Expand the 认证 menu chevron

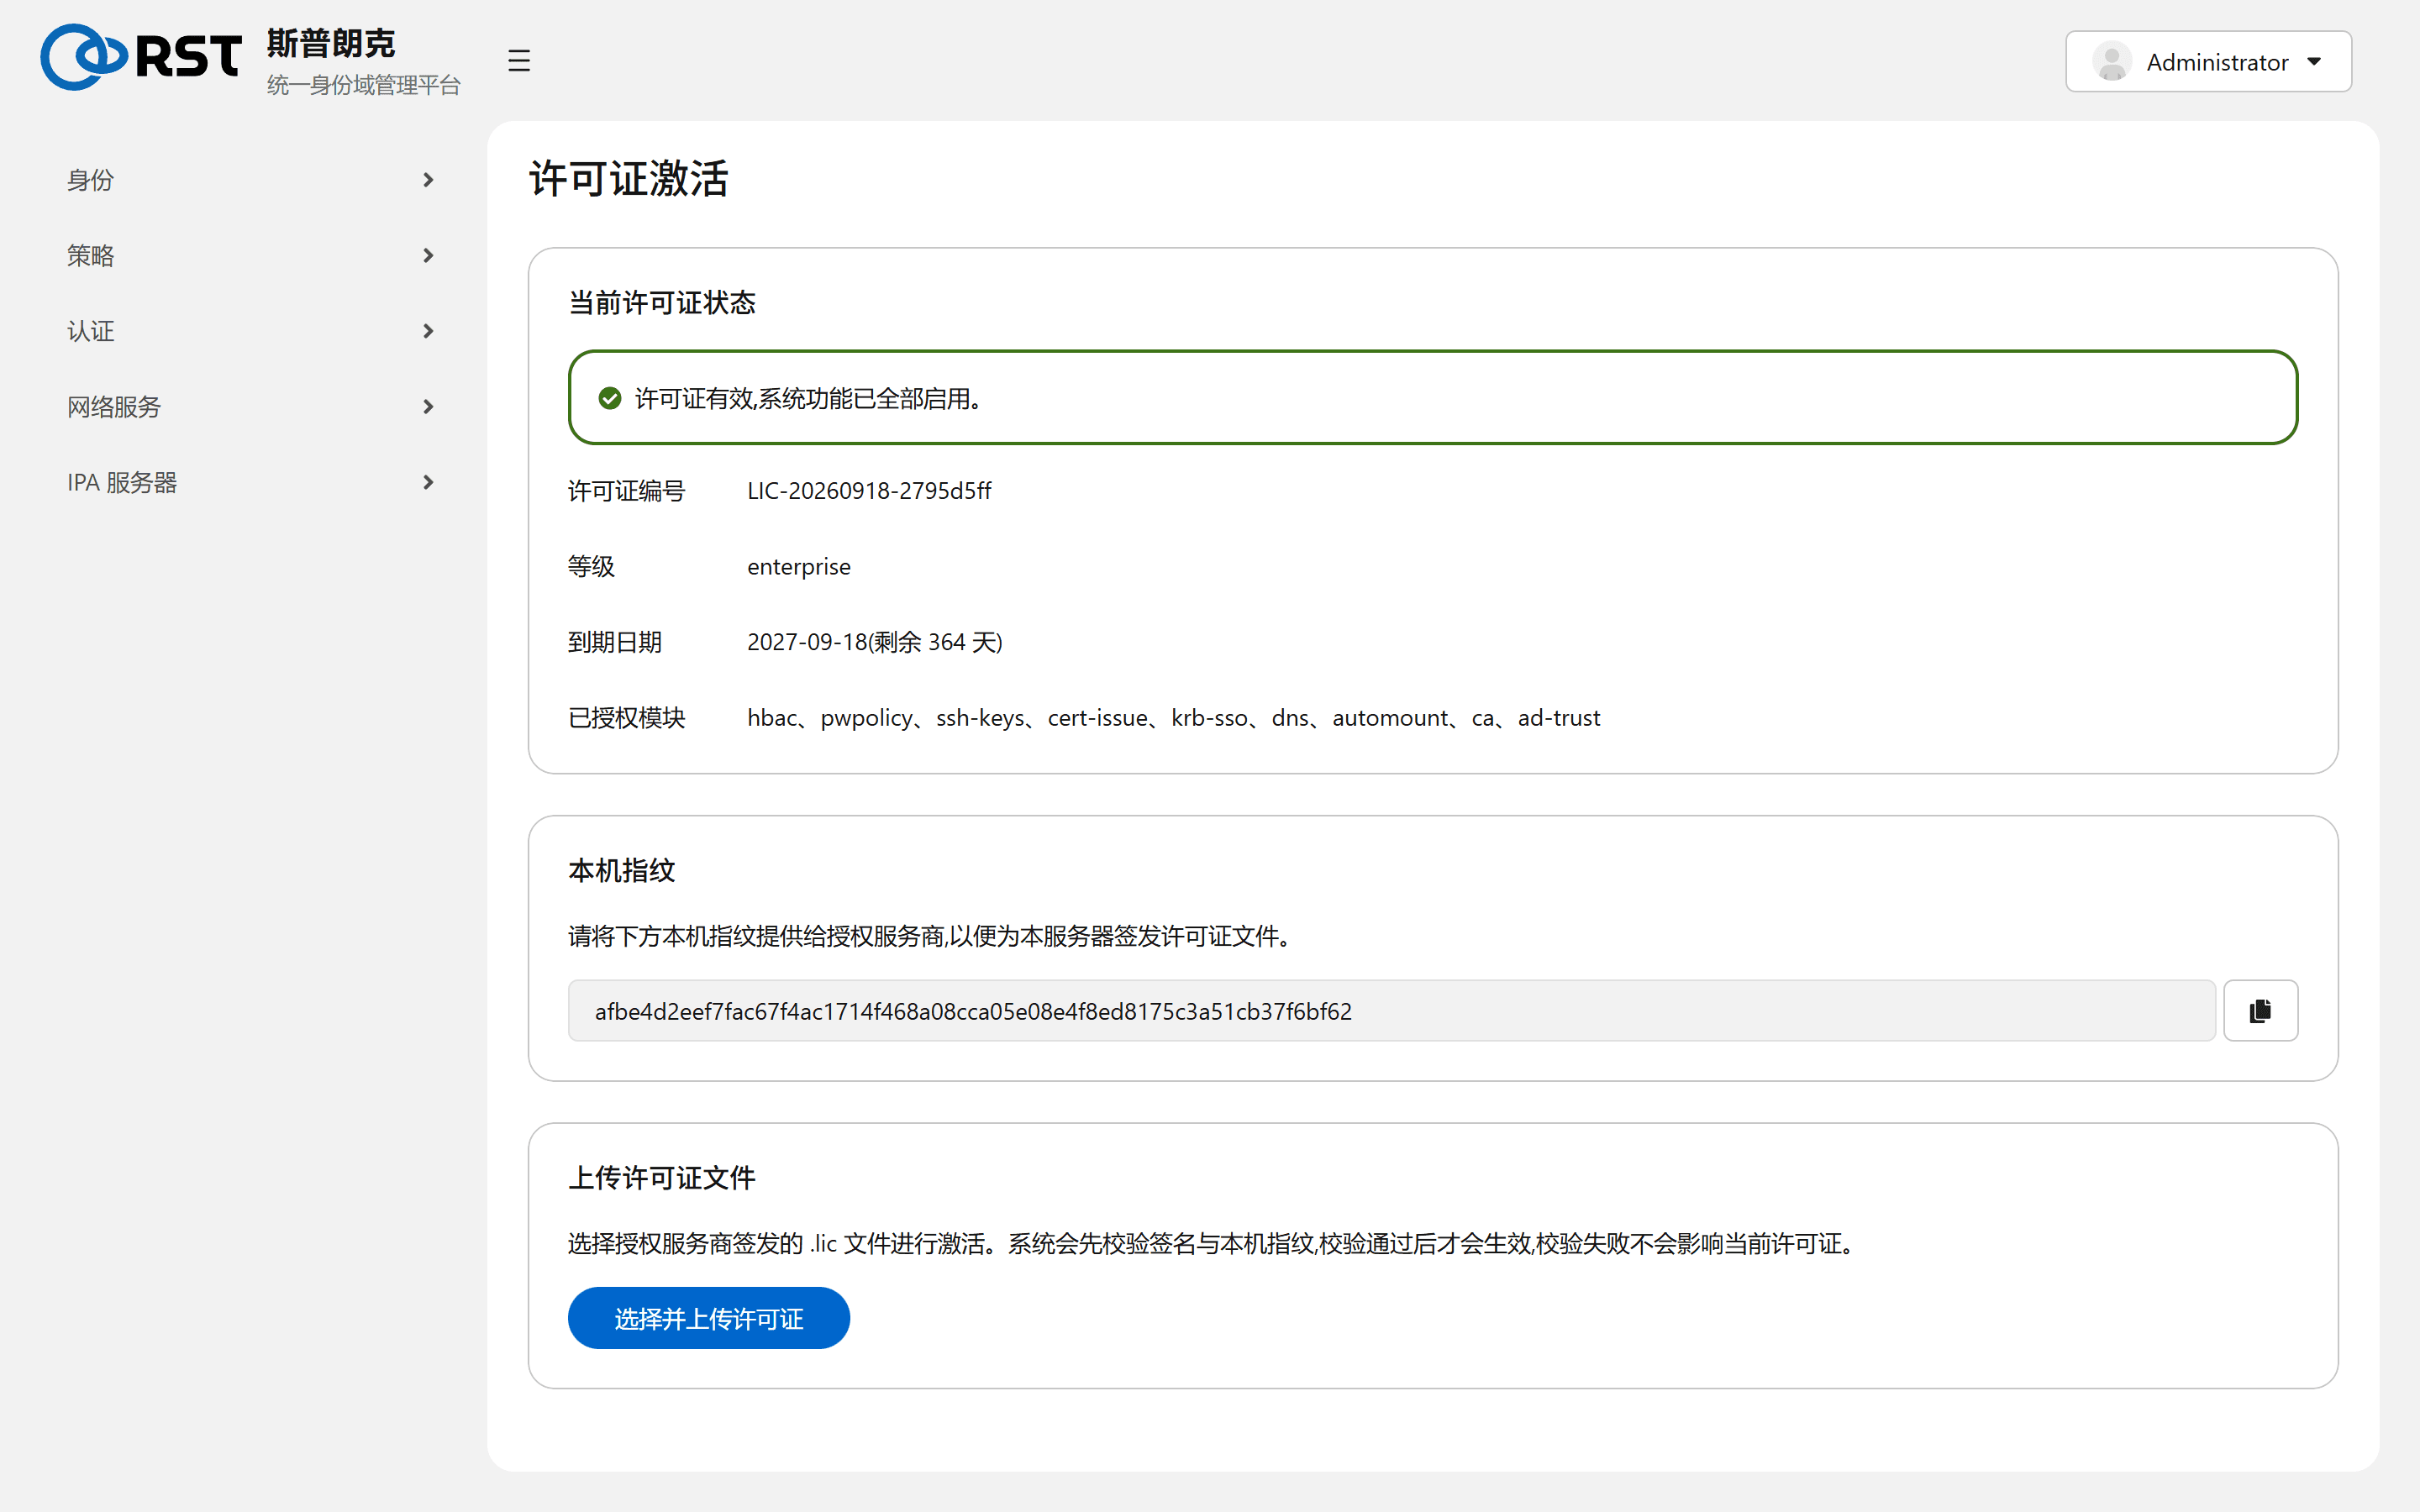coord(428,331)
